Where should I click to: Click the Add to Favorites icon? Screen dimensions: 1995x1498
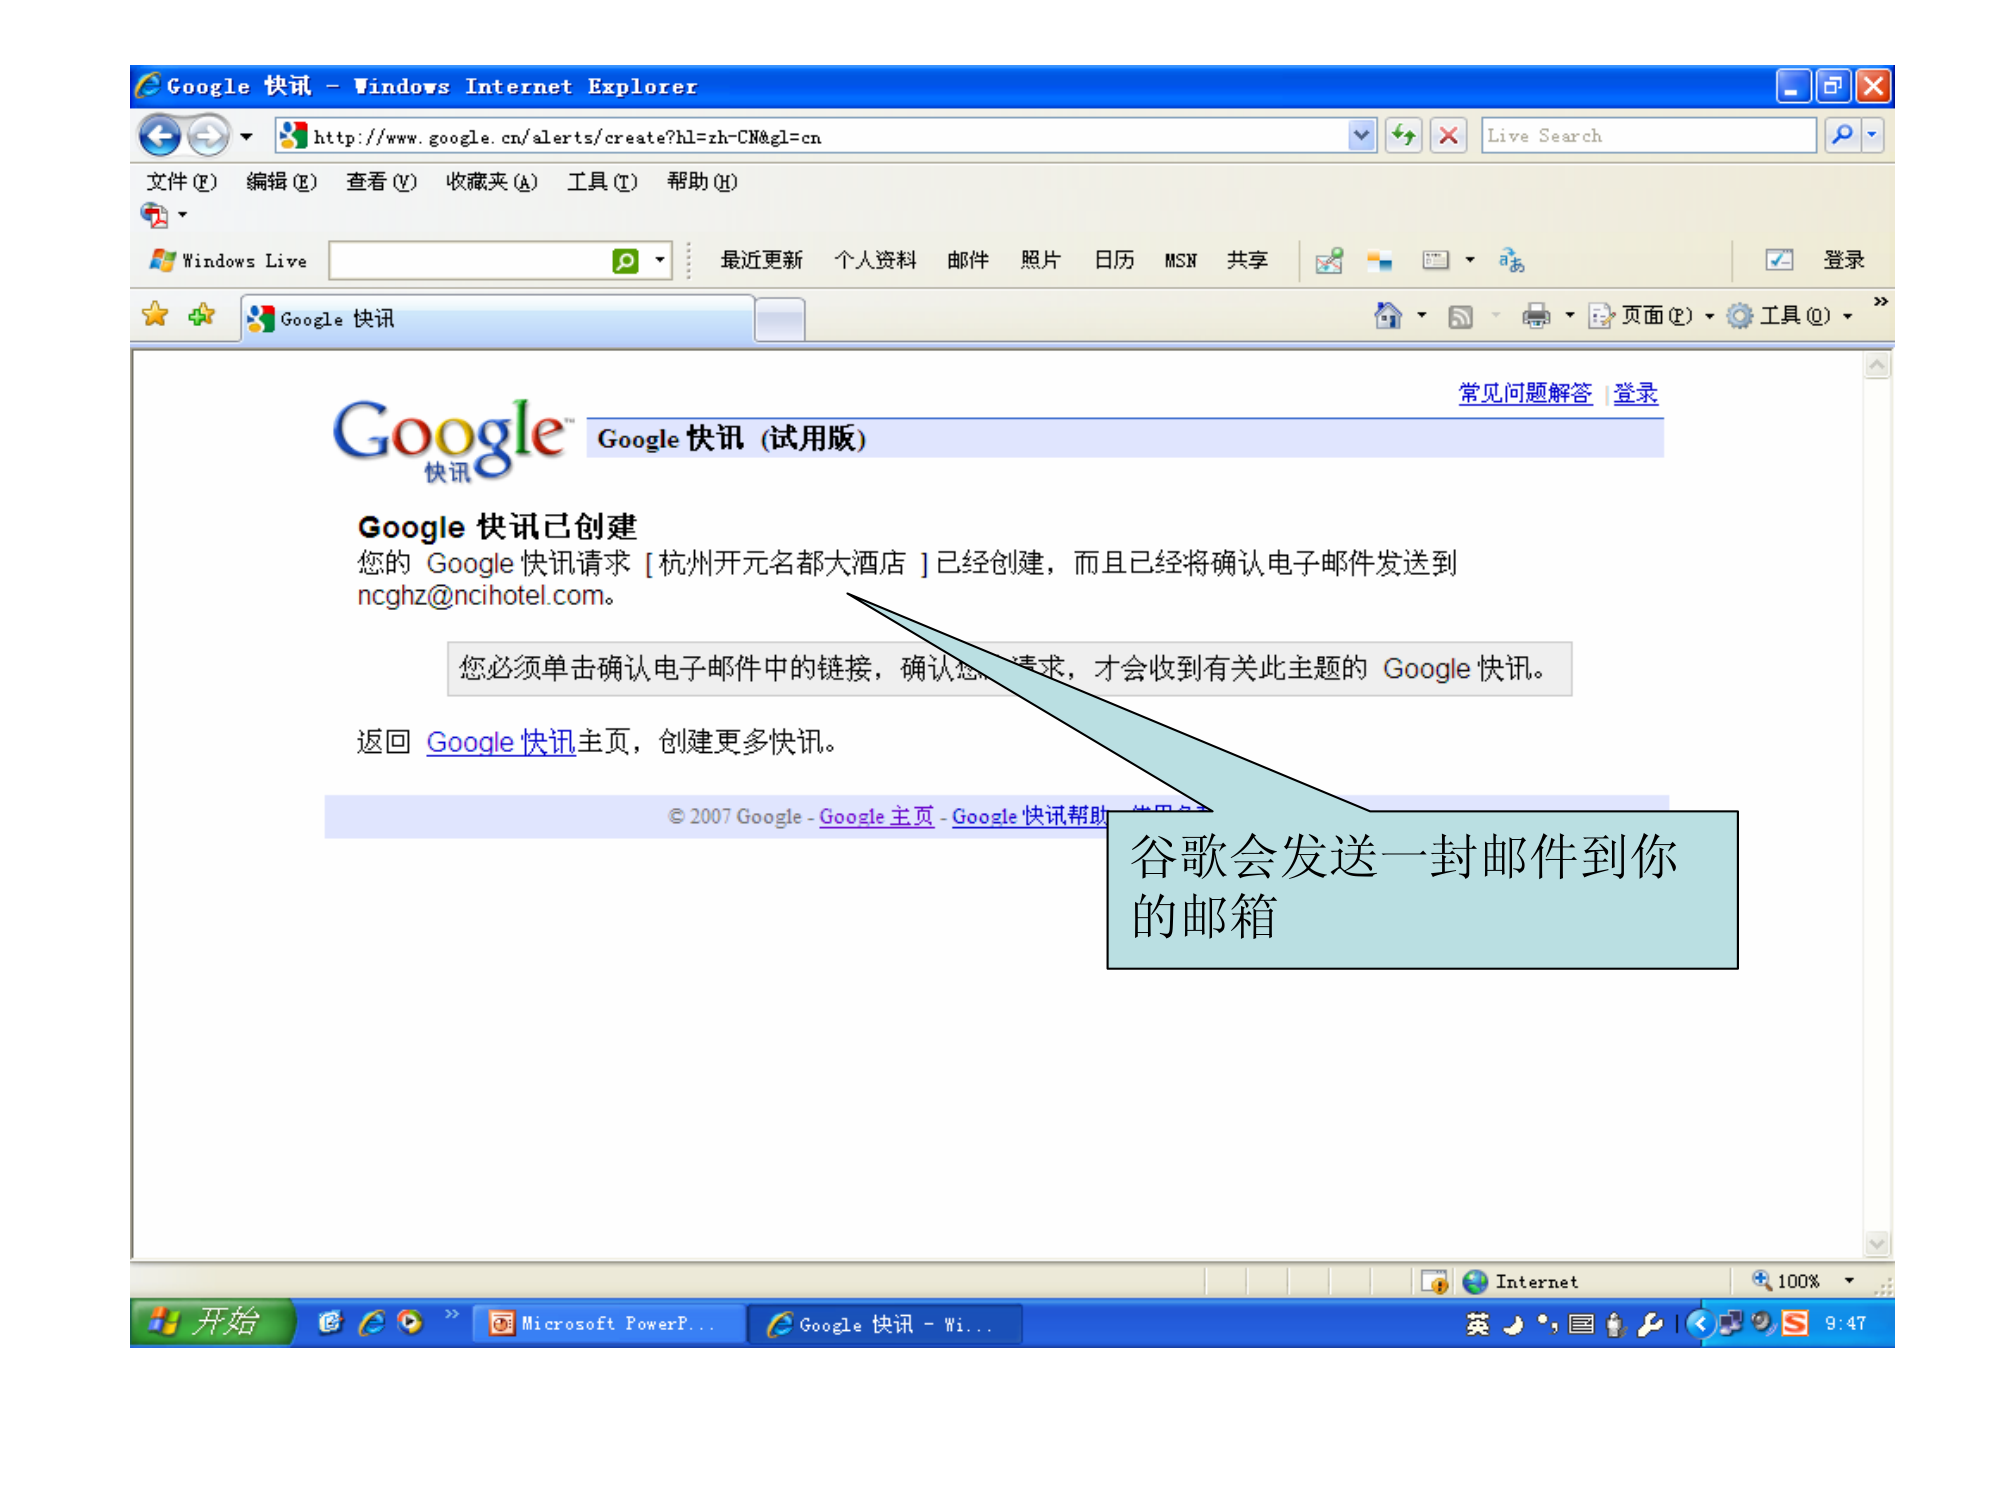202,315
